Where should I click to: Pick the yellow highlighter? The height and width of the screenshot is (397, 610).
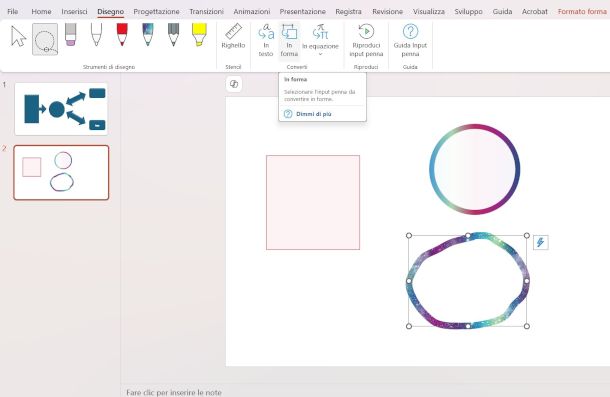199,35
